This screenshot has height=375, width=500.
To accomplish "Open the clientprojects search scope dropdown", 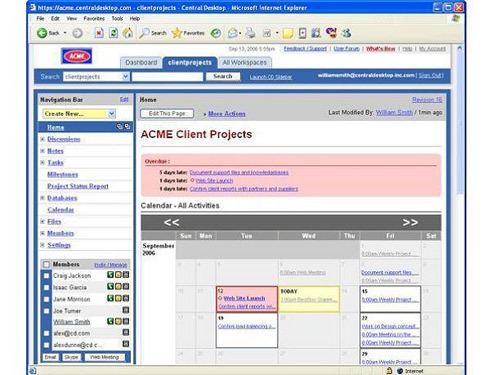I will coord(96,77).
